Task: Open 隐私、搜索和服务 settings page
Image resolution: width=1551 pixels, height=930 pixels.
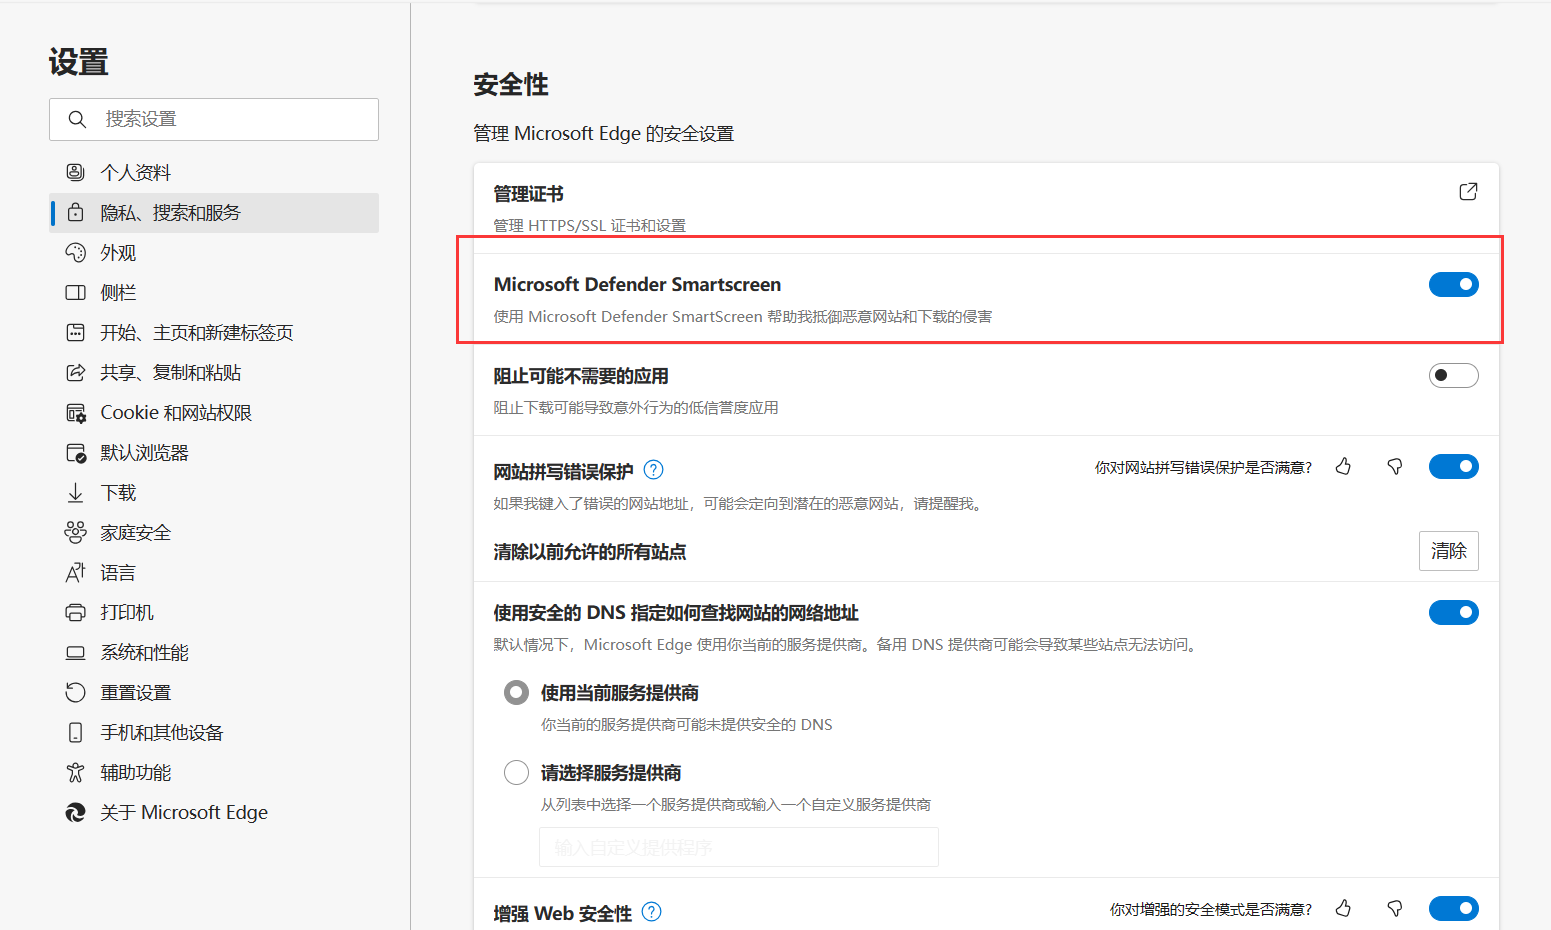Action: [214, 212]
